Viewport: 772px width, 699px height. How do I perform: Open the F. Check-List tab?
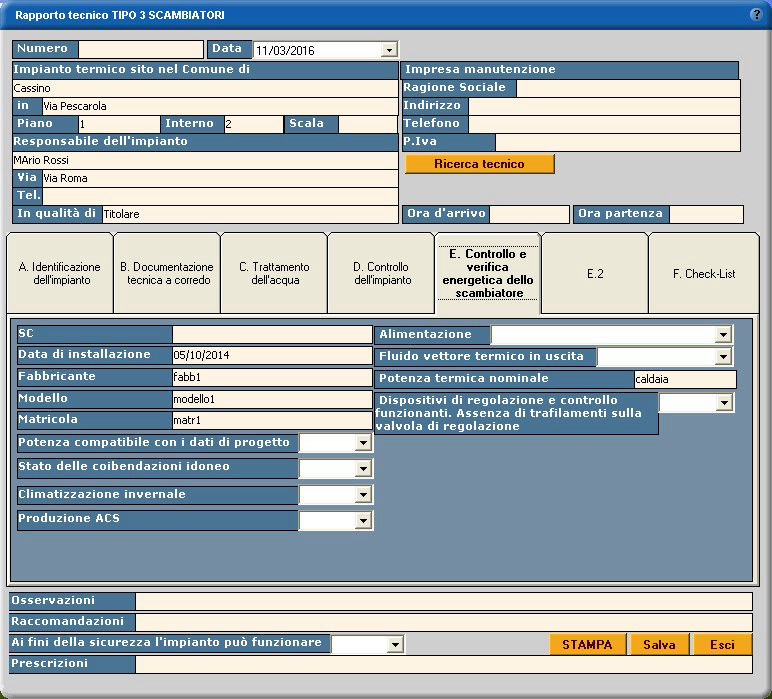704,273
